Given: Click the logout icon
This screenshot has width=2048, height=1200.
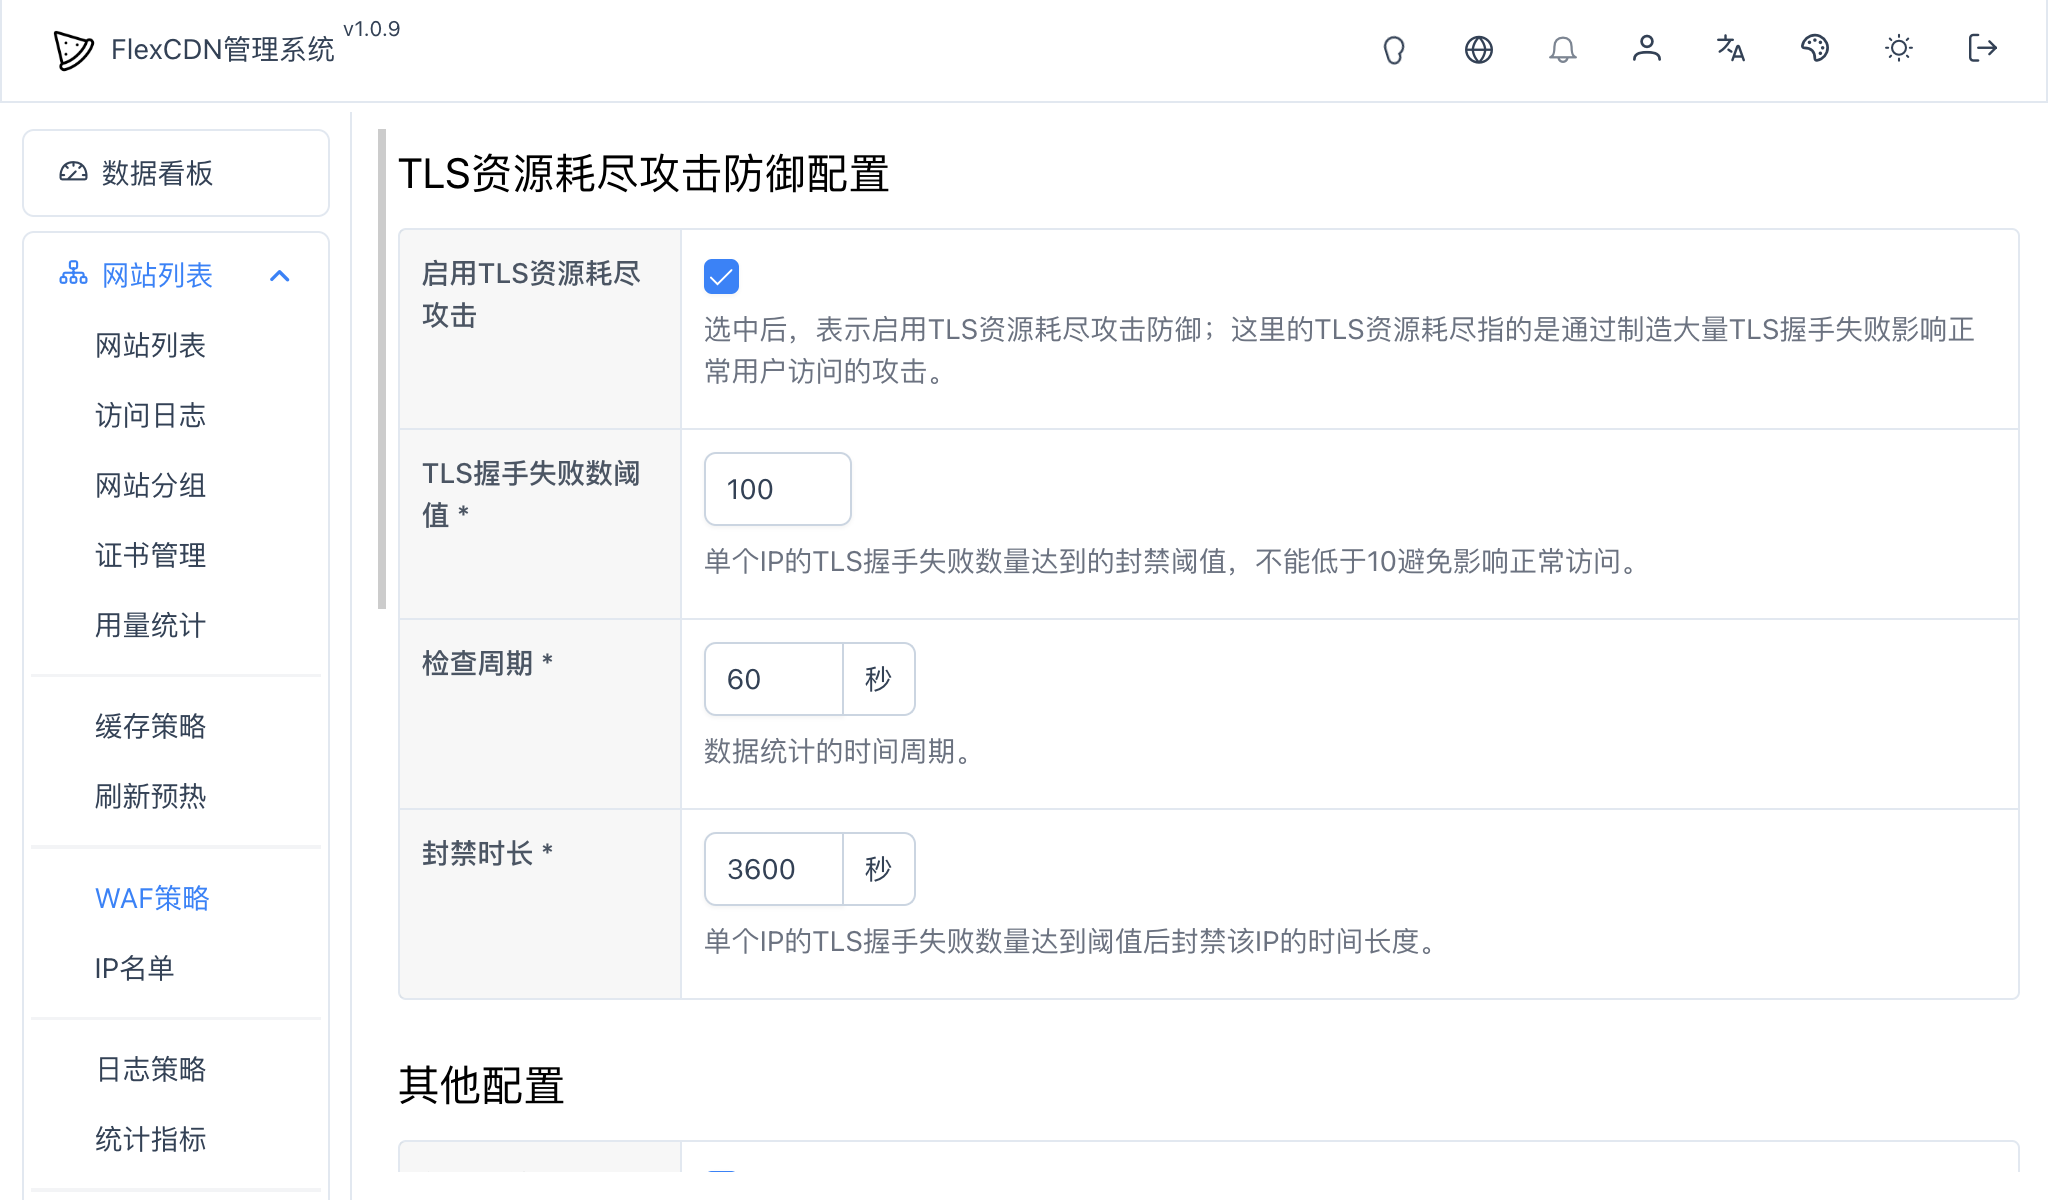Looking at the screenshot, I should click(1981, 49).
